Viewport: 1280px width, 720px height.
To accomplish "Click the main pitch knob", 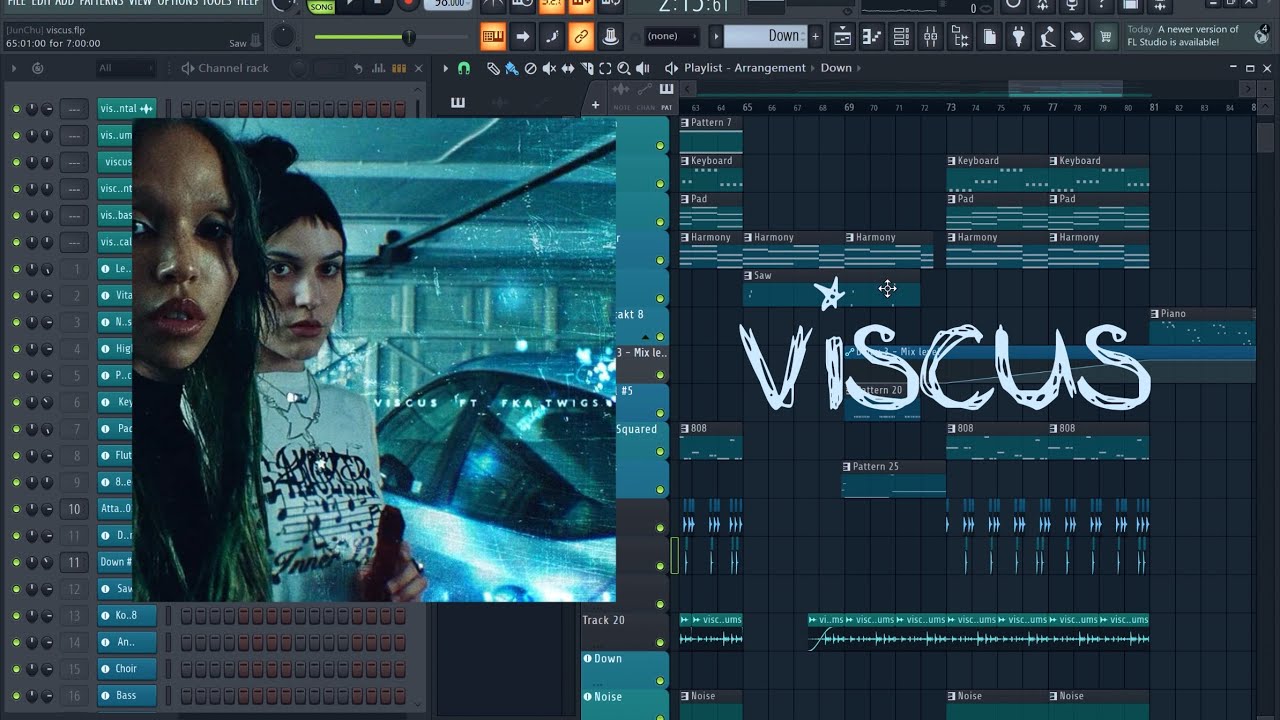I will click(x=284, y=36).
